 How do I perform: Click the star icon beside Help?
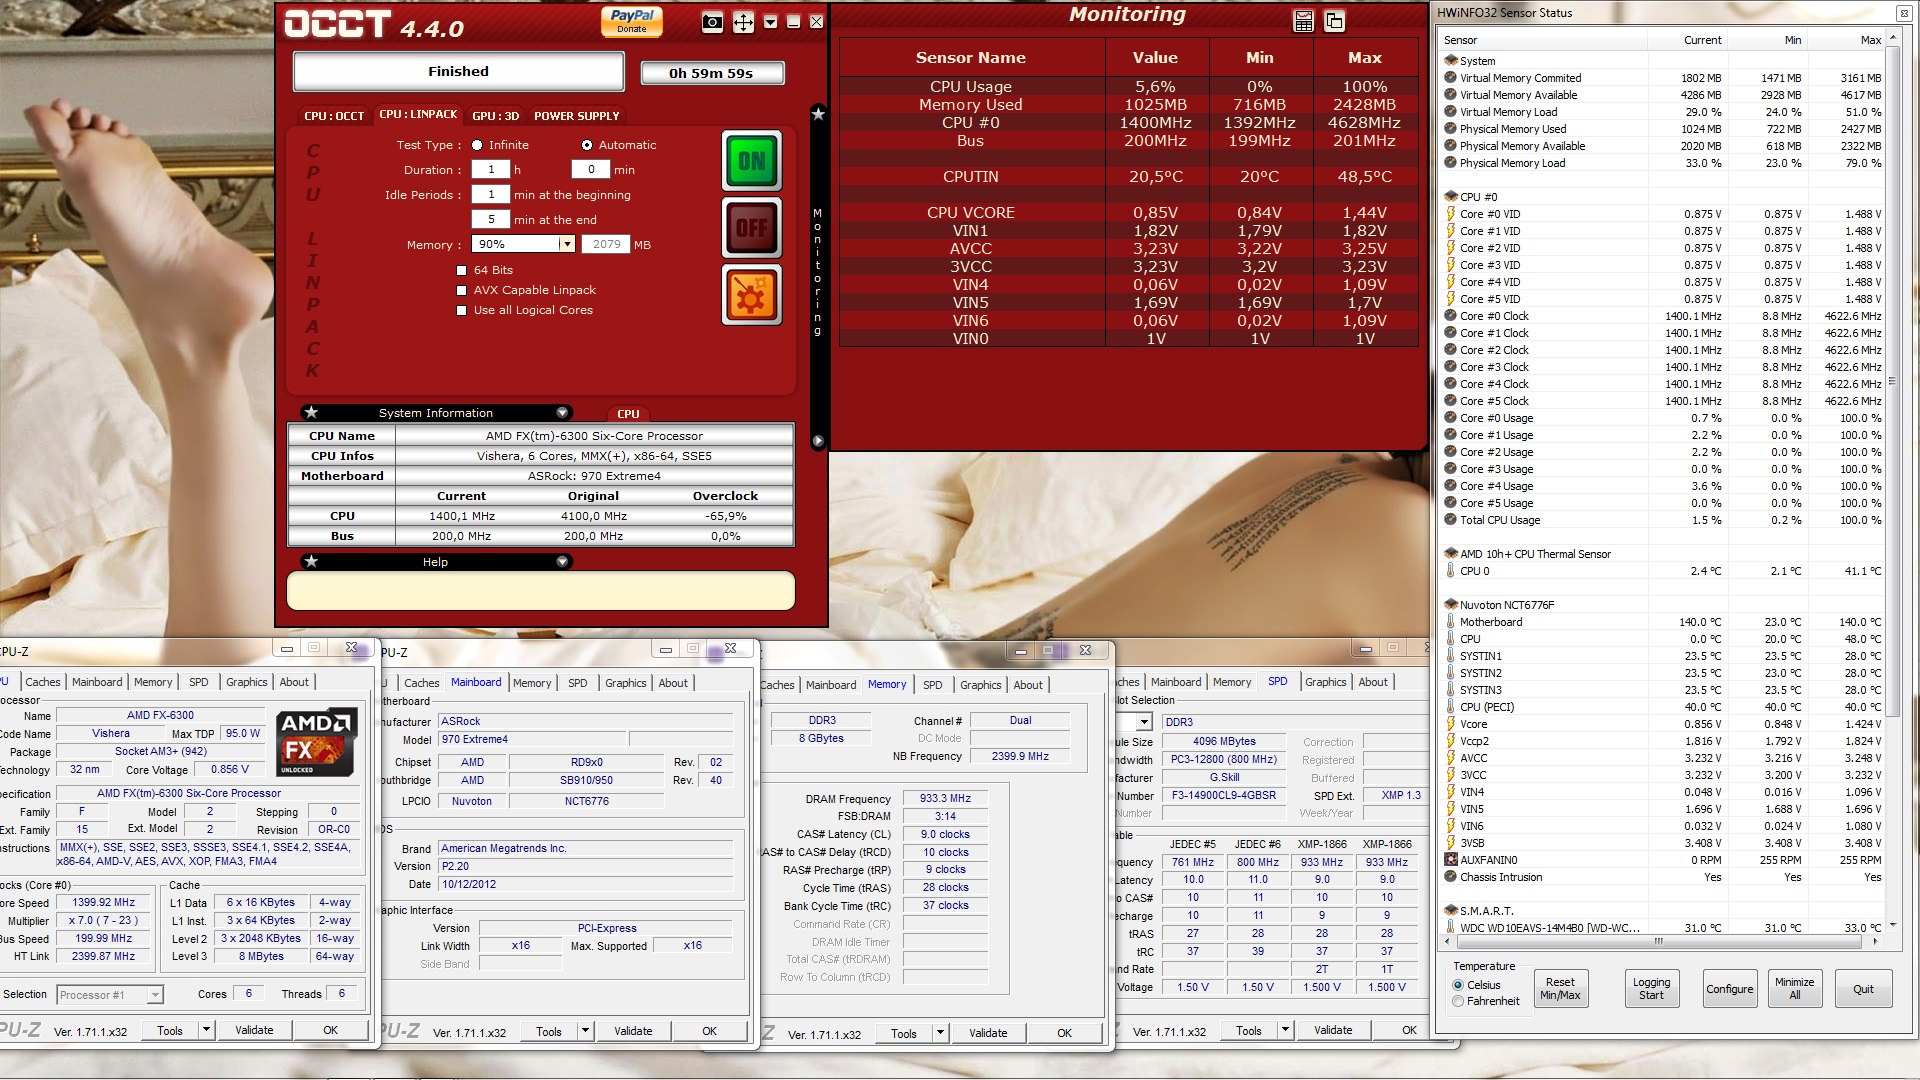311,561
